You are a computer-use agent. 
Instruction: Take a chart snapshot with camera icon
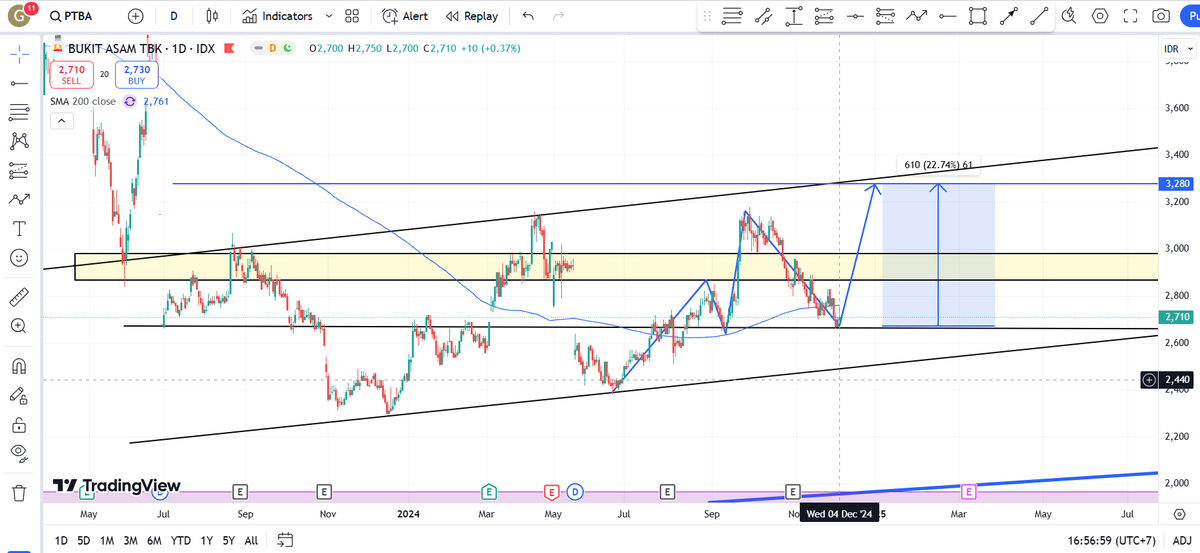coord(1160,16)
